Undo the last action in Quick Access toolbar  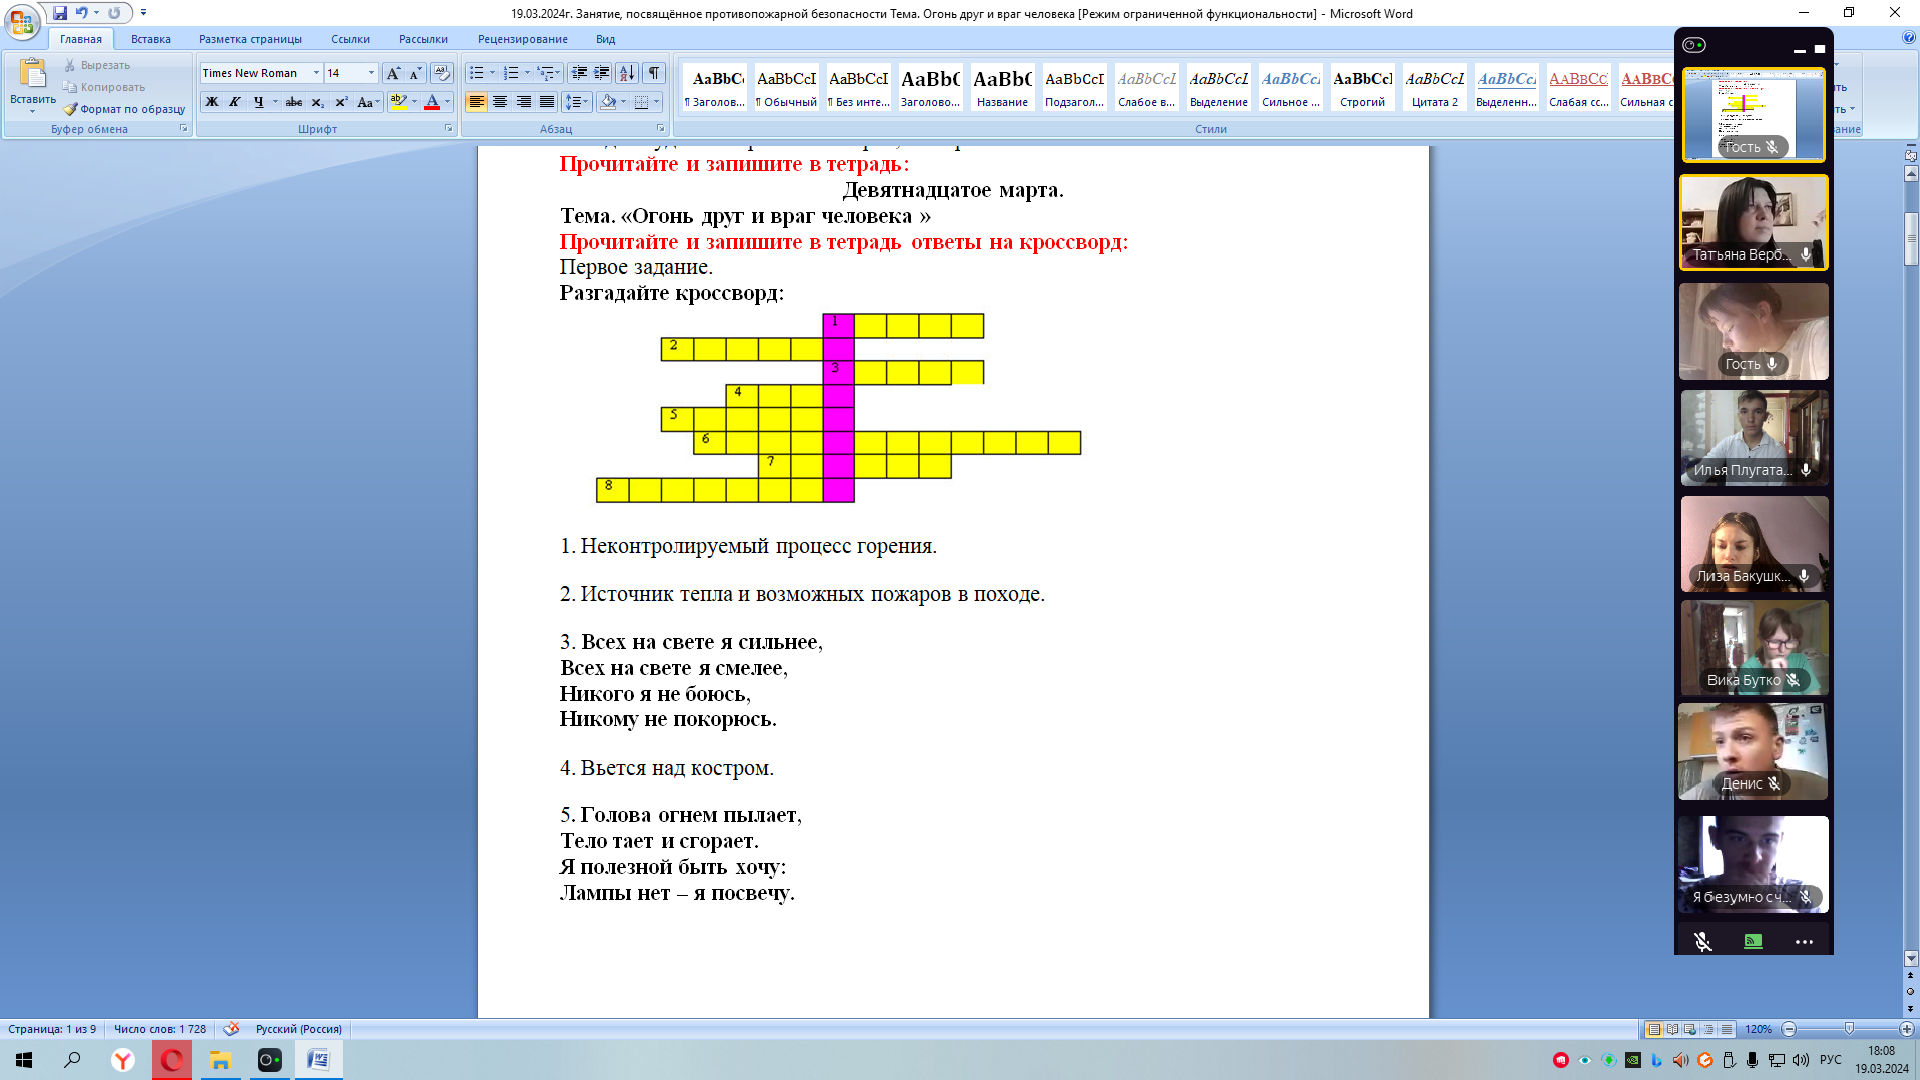click(x=82, y=13)
